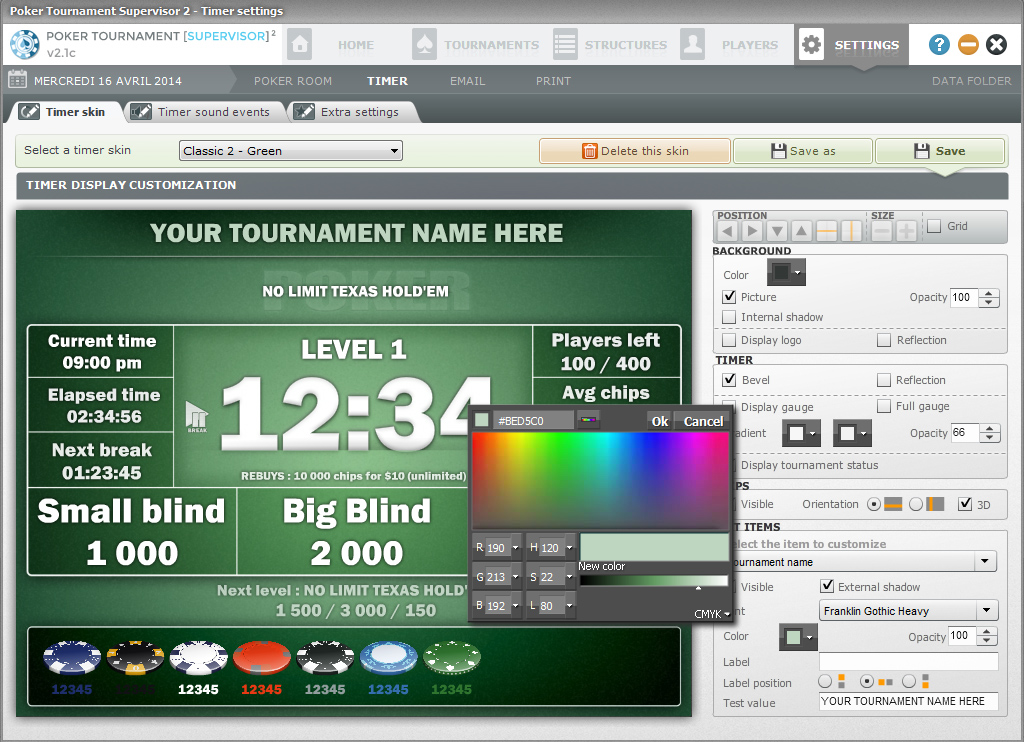This screenshot has width=1024, height=742.
Task: Click the Delete this skin button
Action: point(635,151)
